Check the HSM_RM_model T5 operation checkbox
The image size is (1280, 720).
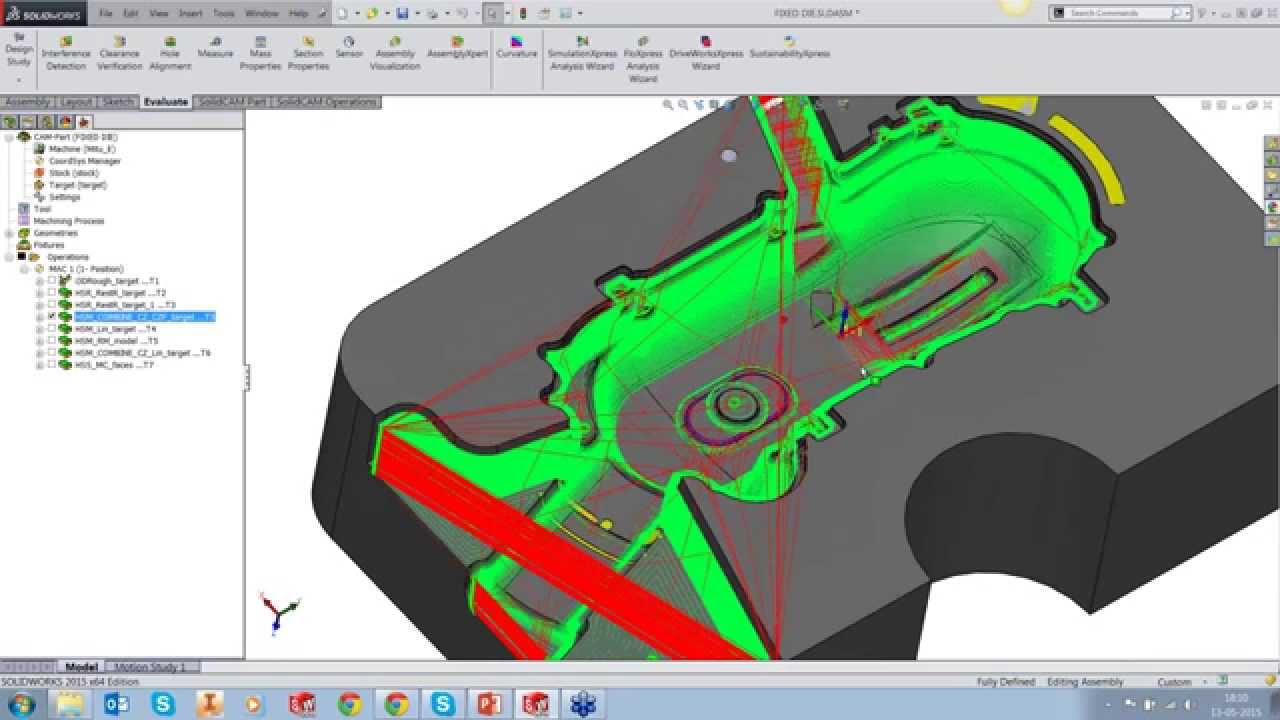[x=52, y=341]
